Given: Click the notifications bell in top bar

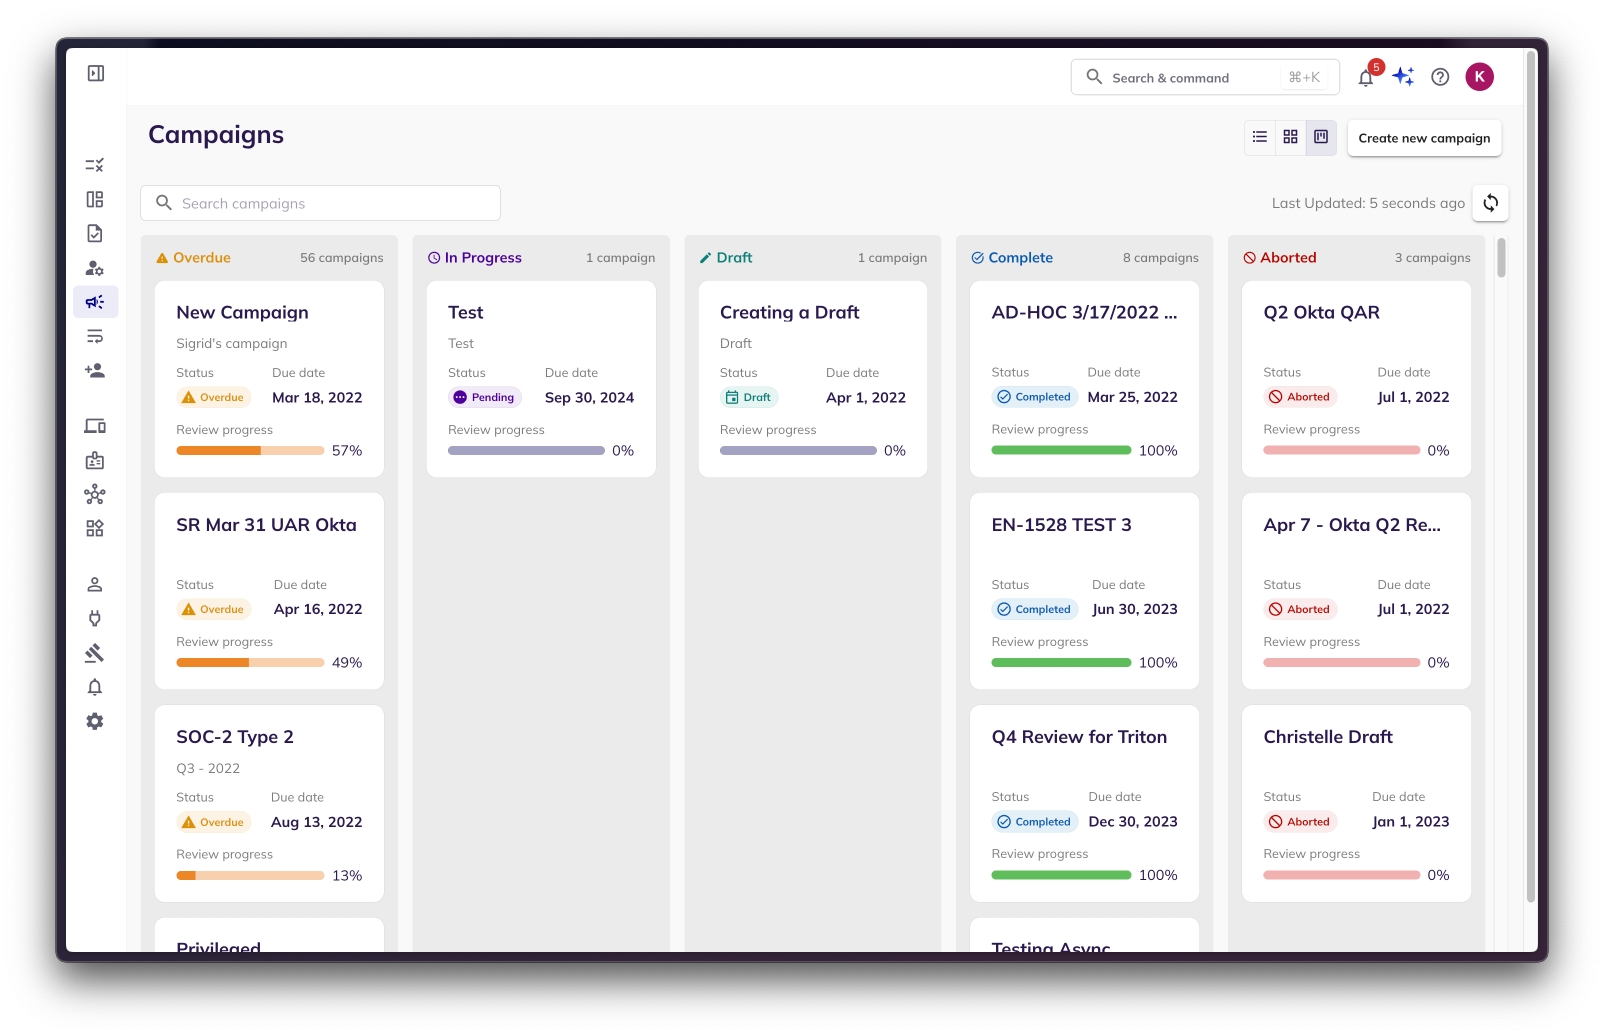Looking at the screenshot, I should tap(1365, 78).
